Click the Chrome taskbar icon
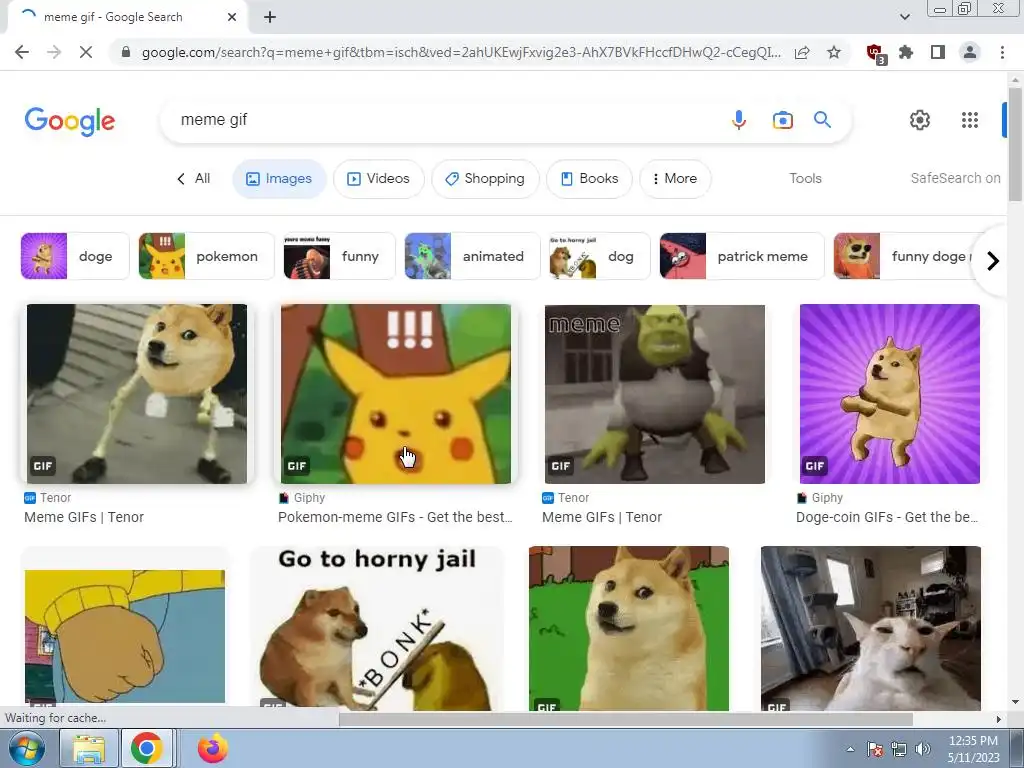This screenshot has width=1024, height=768. (x=146, y=748)
